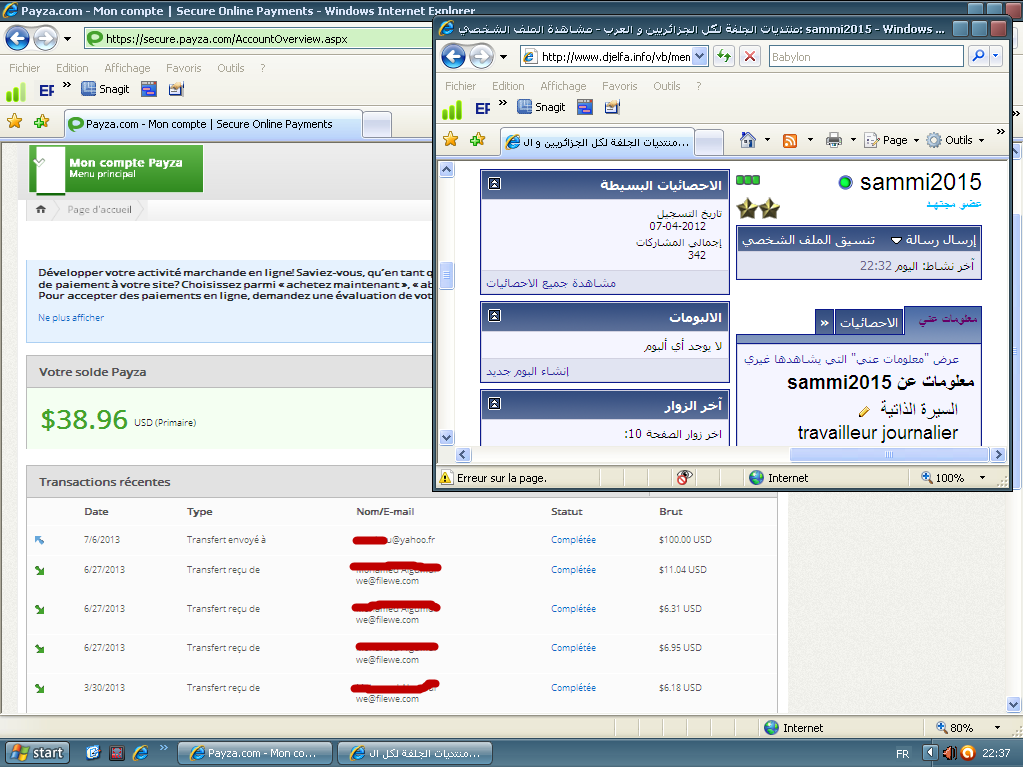The height and width of the screenshot is (767, 1023).
Task: Click Complétée status for 7/6/2013 transfer
Action: tap(573, 539)
